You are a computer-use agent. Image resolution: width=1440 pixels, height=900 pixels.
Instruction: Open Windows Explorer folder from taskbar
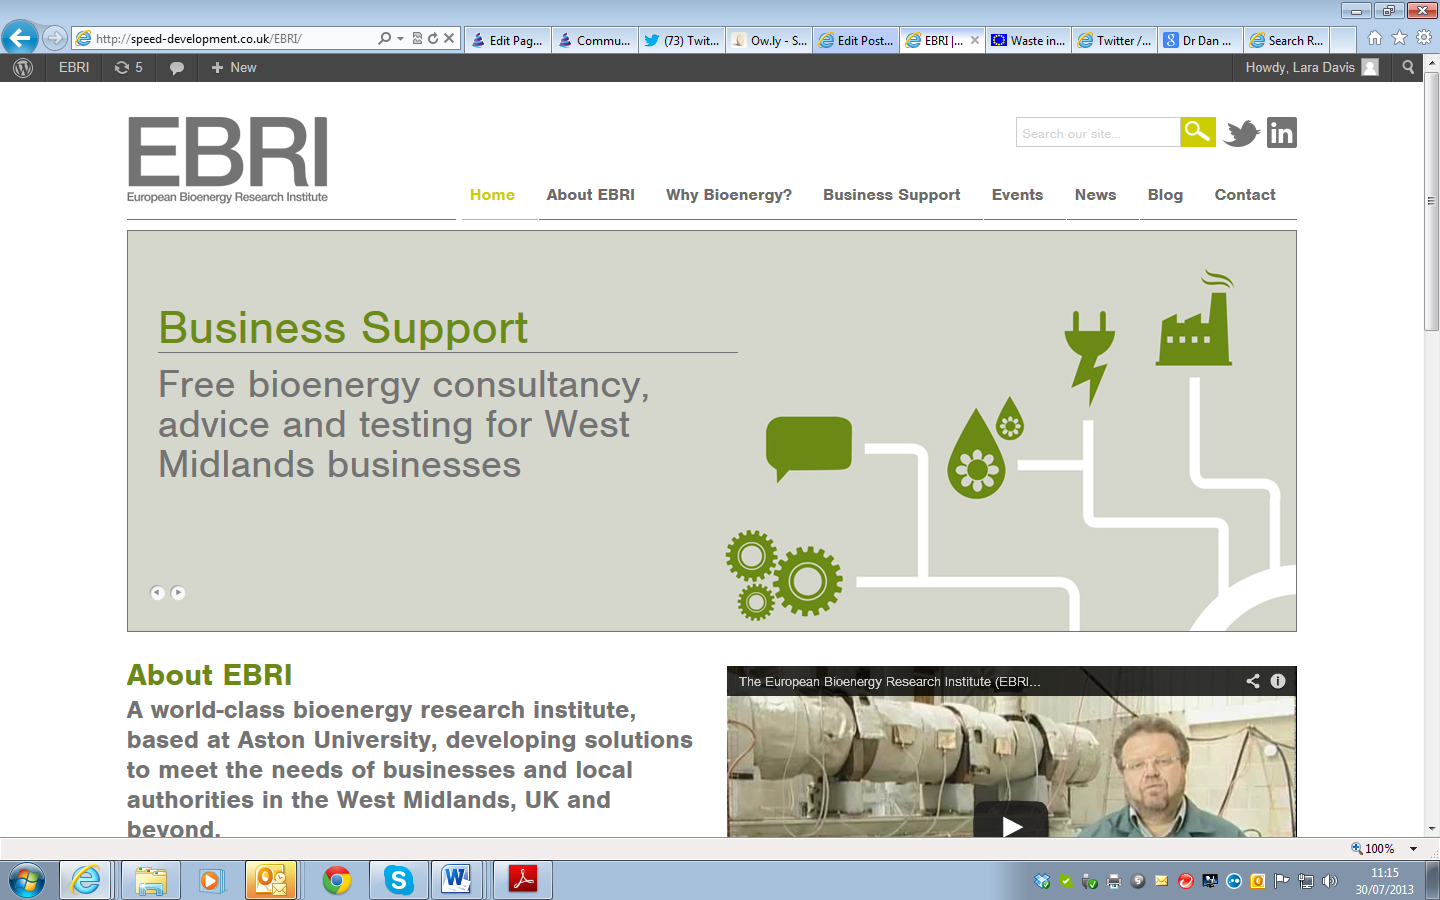150,880
